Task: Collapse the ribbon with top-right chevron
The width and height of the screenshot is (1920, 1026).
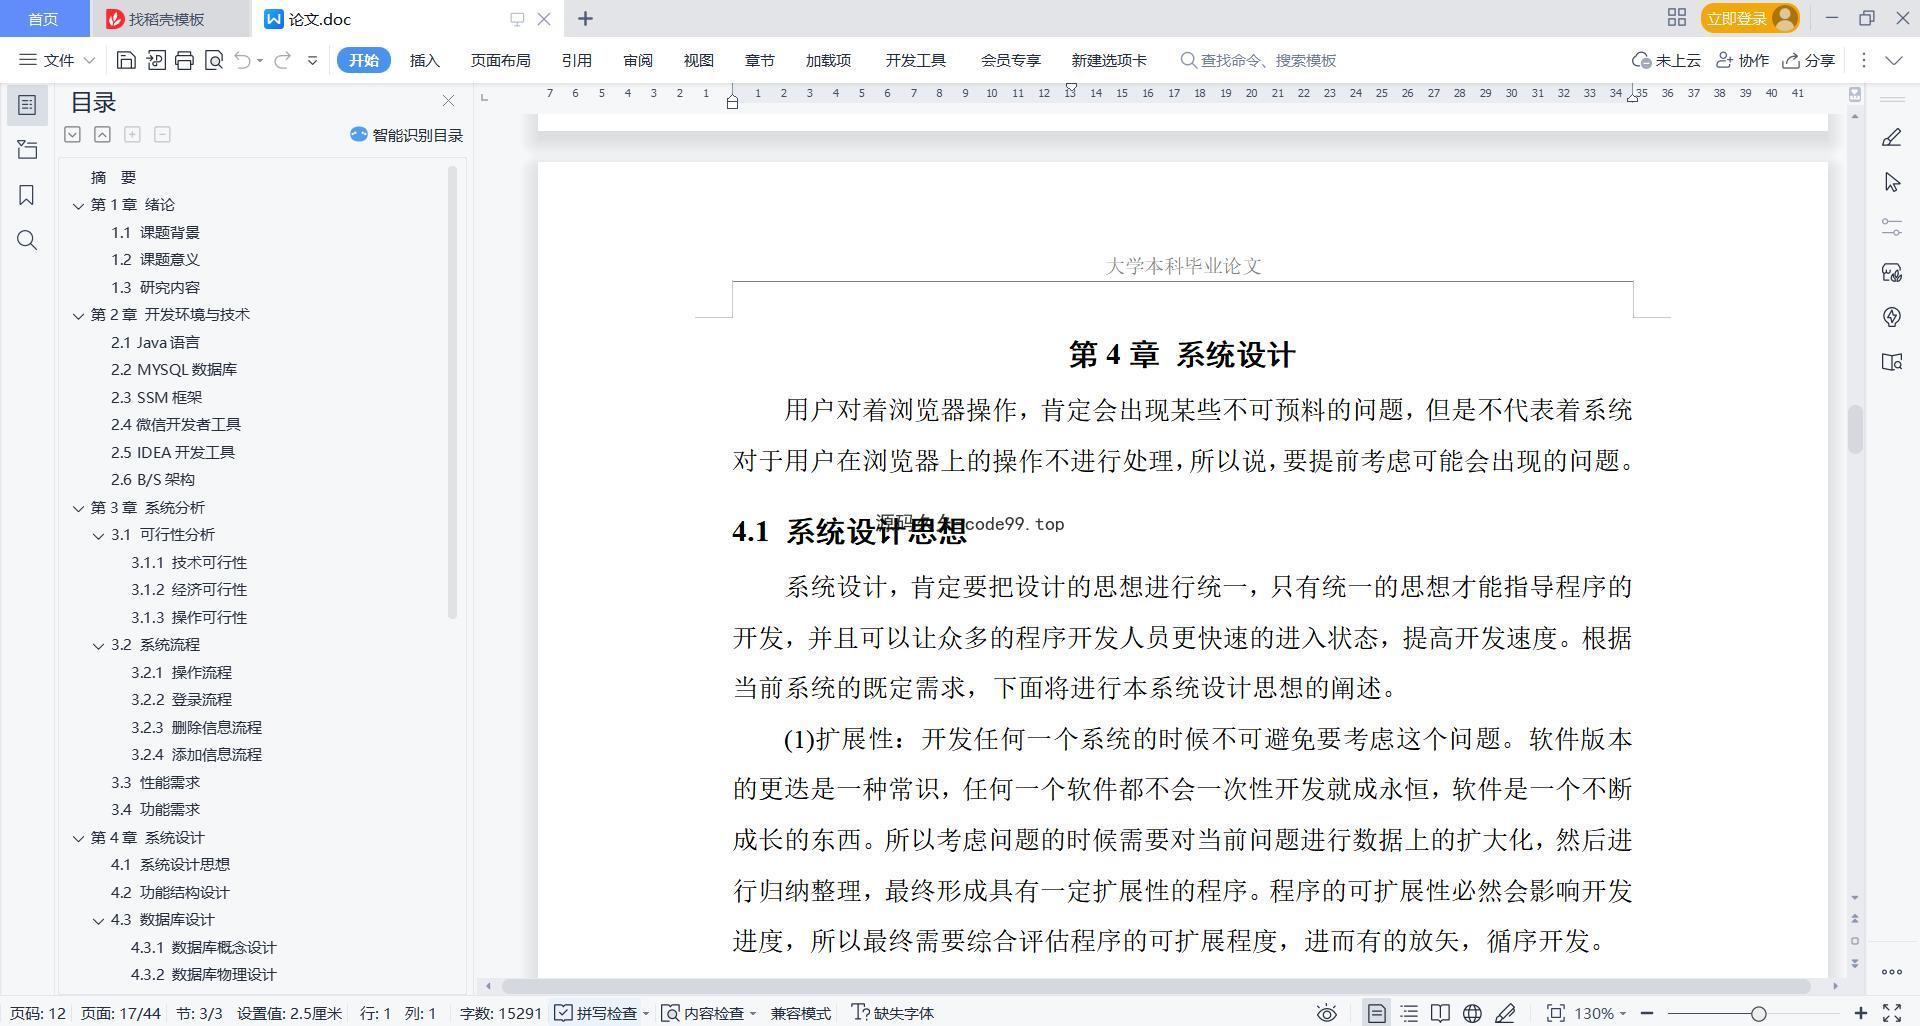Action: 1893,60
